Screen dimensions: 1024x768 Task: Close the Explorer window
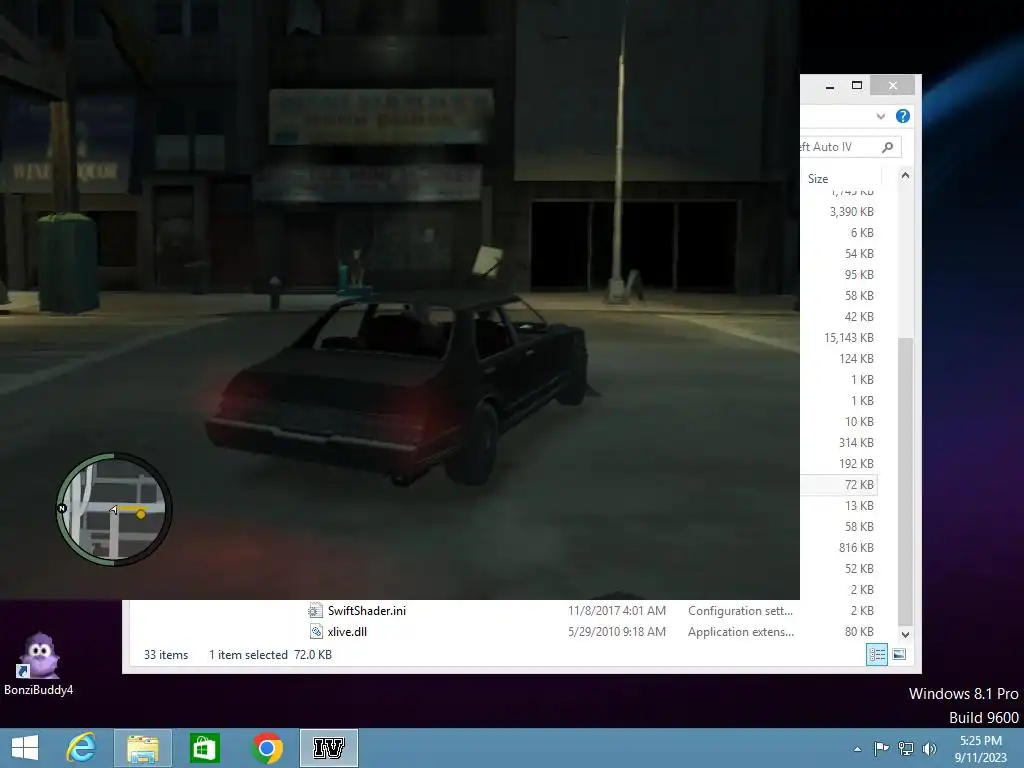(893, 86)
